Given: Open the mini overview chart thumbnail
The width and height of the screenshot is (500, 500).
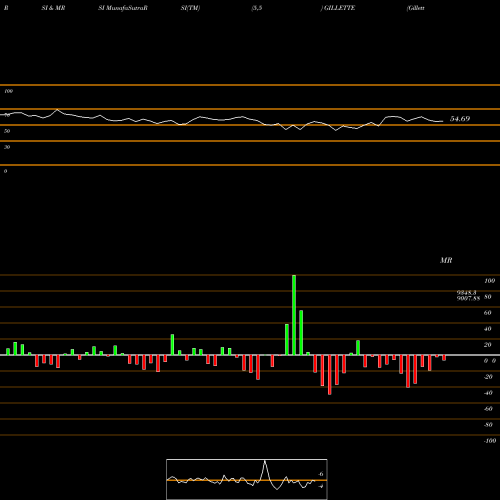Looking at the screenshot, I should coord(247,479).
